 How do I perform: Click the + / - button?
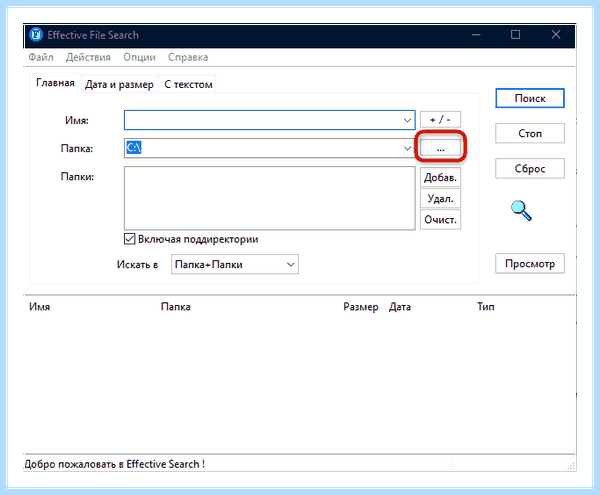click(440, 120)
